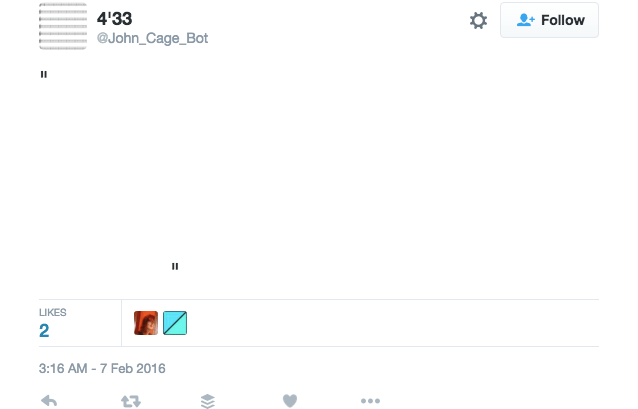Open the tweet permalink via 3:16 AM timestamp
The height and width of the screenshot is (409, 638).
63,369
